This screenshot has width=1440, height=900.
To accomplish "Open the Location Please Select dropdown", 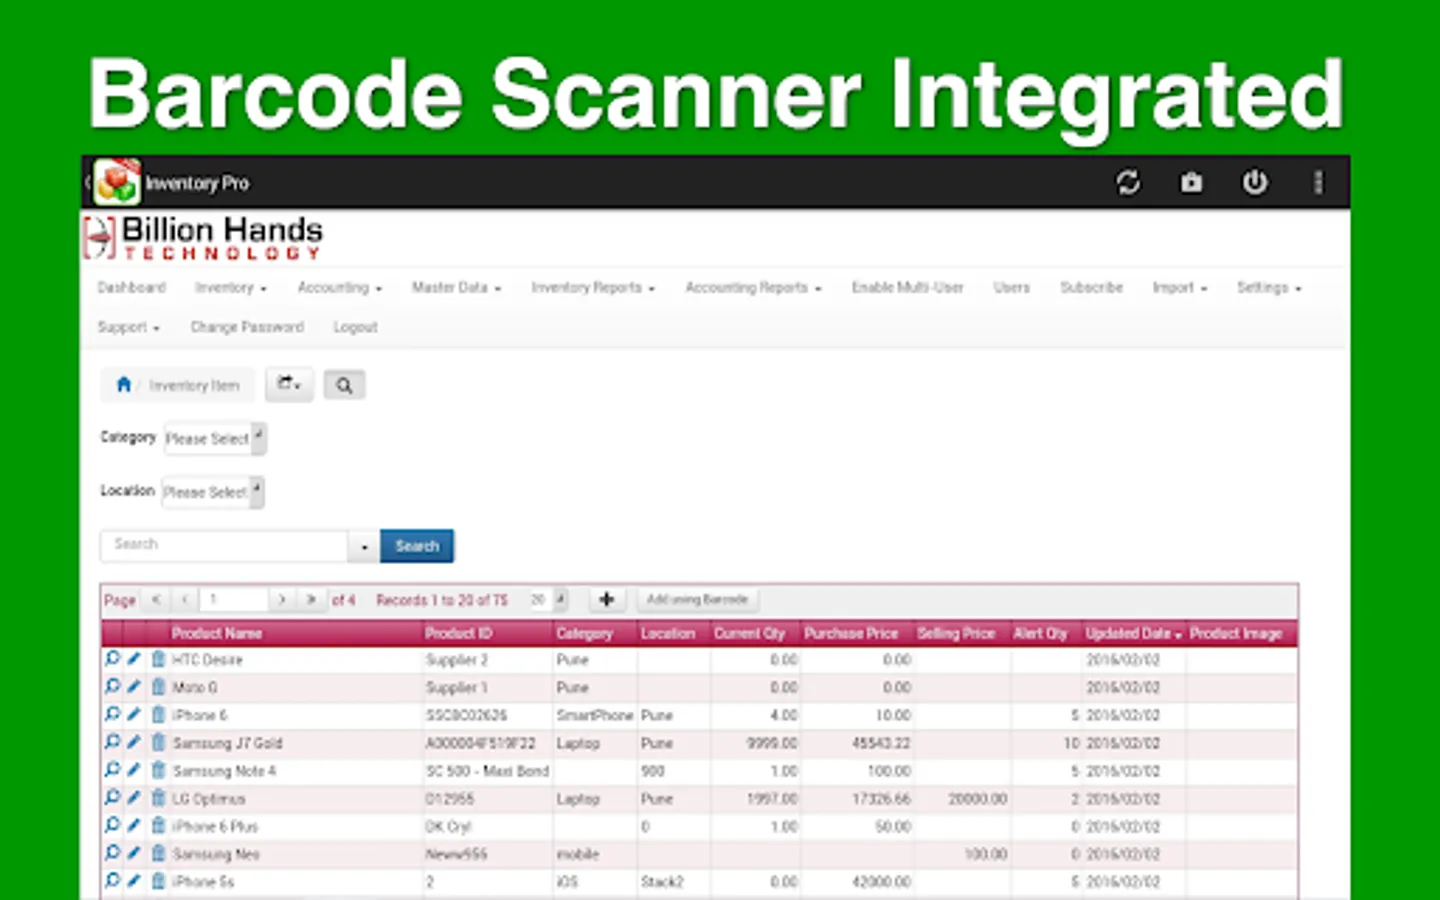I will coord(213,492).
